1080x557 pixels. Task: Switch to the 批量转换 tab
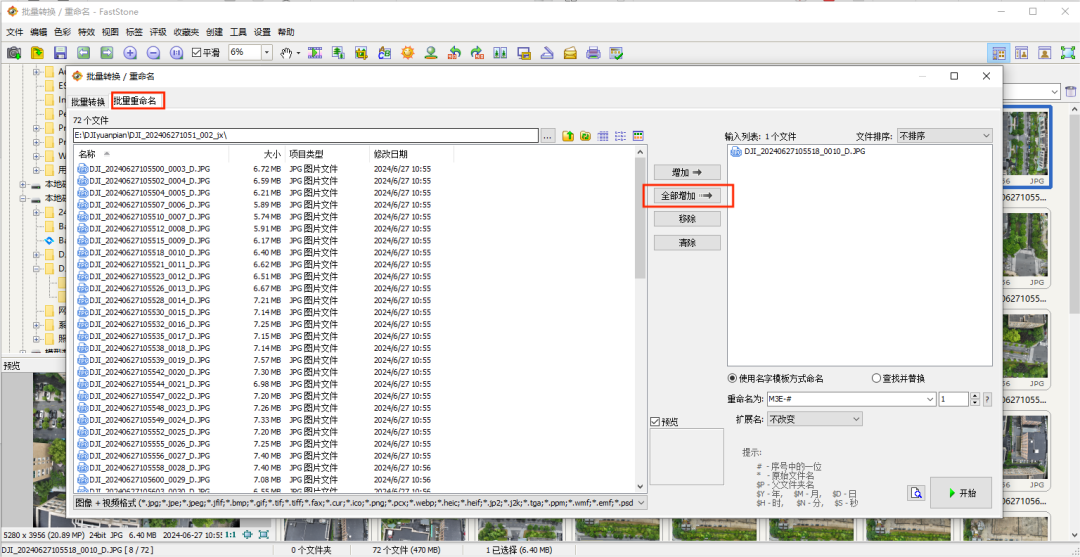click(88, 102)
